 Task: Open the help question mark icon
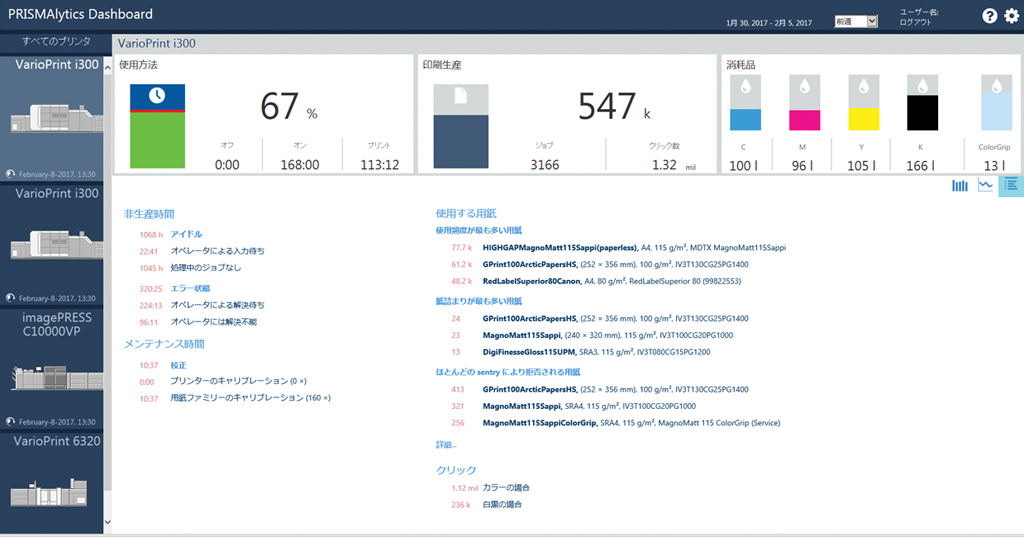(989, 16)
